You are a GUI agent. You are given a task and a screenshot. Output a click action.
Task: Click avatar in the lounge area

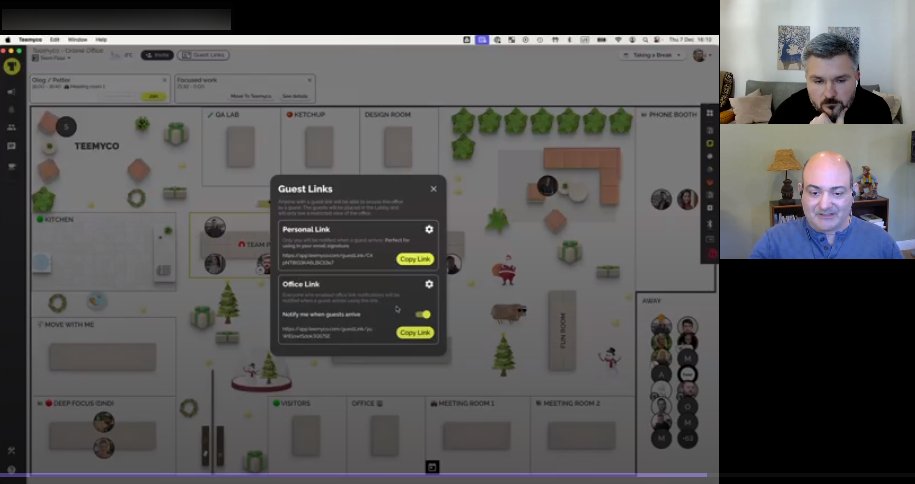click(547, 186)
